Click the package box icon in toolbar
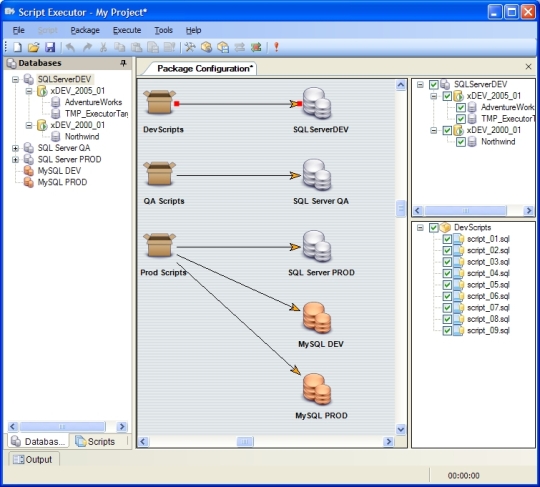 point(206,47)
